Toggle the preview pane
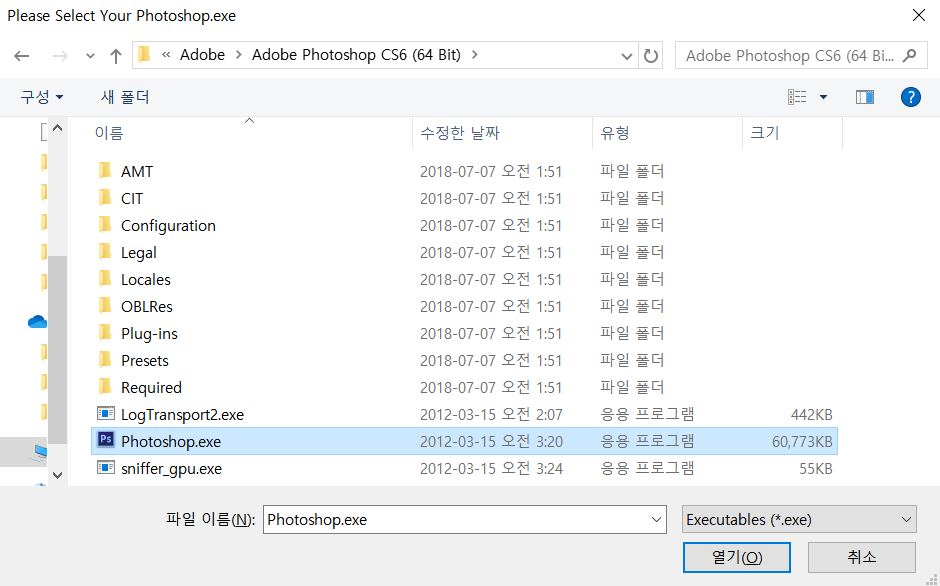 (x=864, y=97)
